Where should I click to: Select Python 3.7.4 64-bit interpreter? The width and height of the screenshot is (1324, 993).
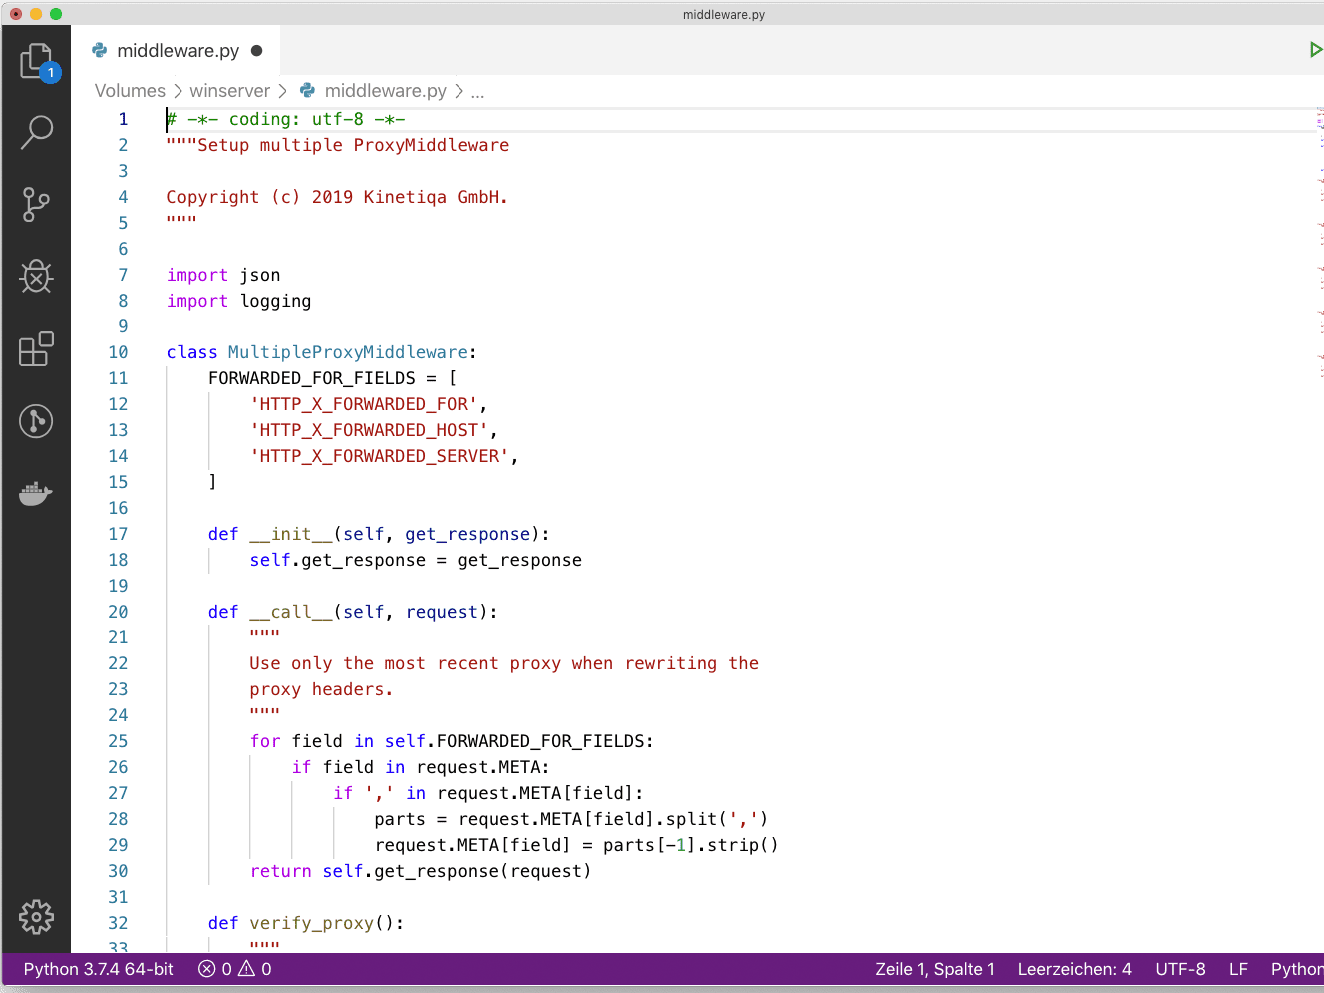click(99, 969)
